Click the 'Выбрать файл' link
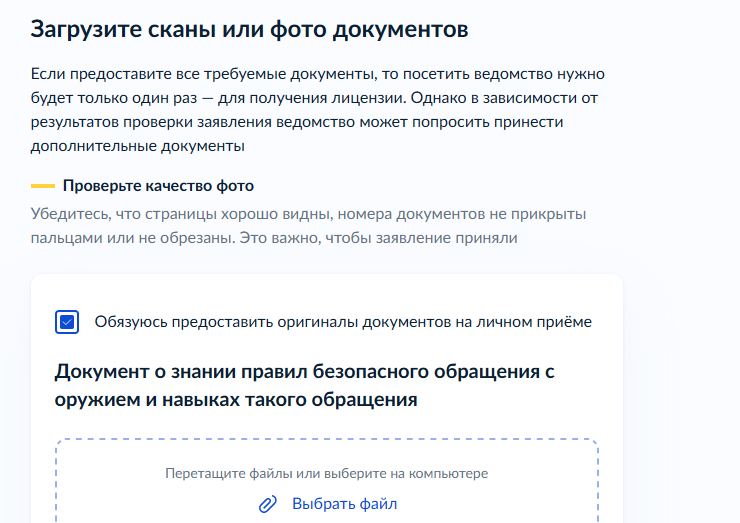This screenshot has width=740, height=523. click(345, 504)
